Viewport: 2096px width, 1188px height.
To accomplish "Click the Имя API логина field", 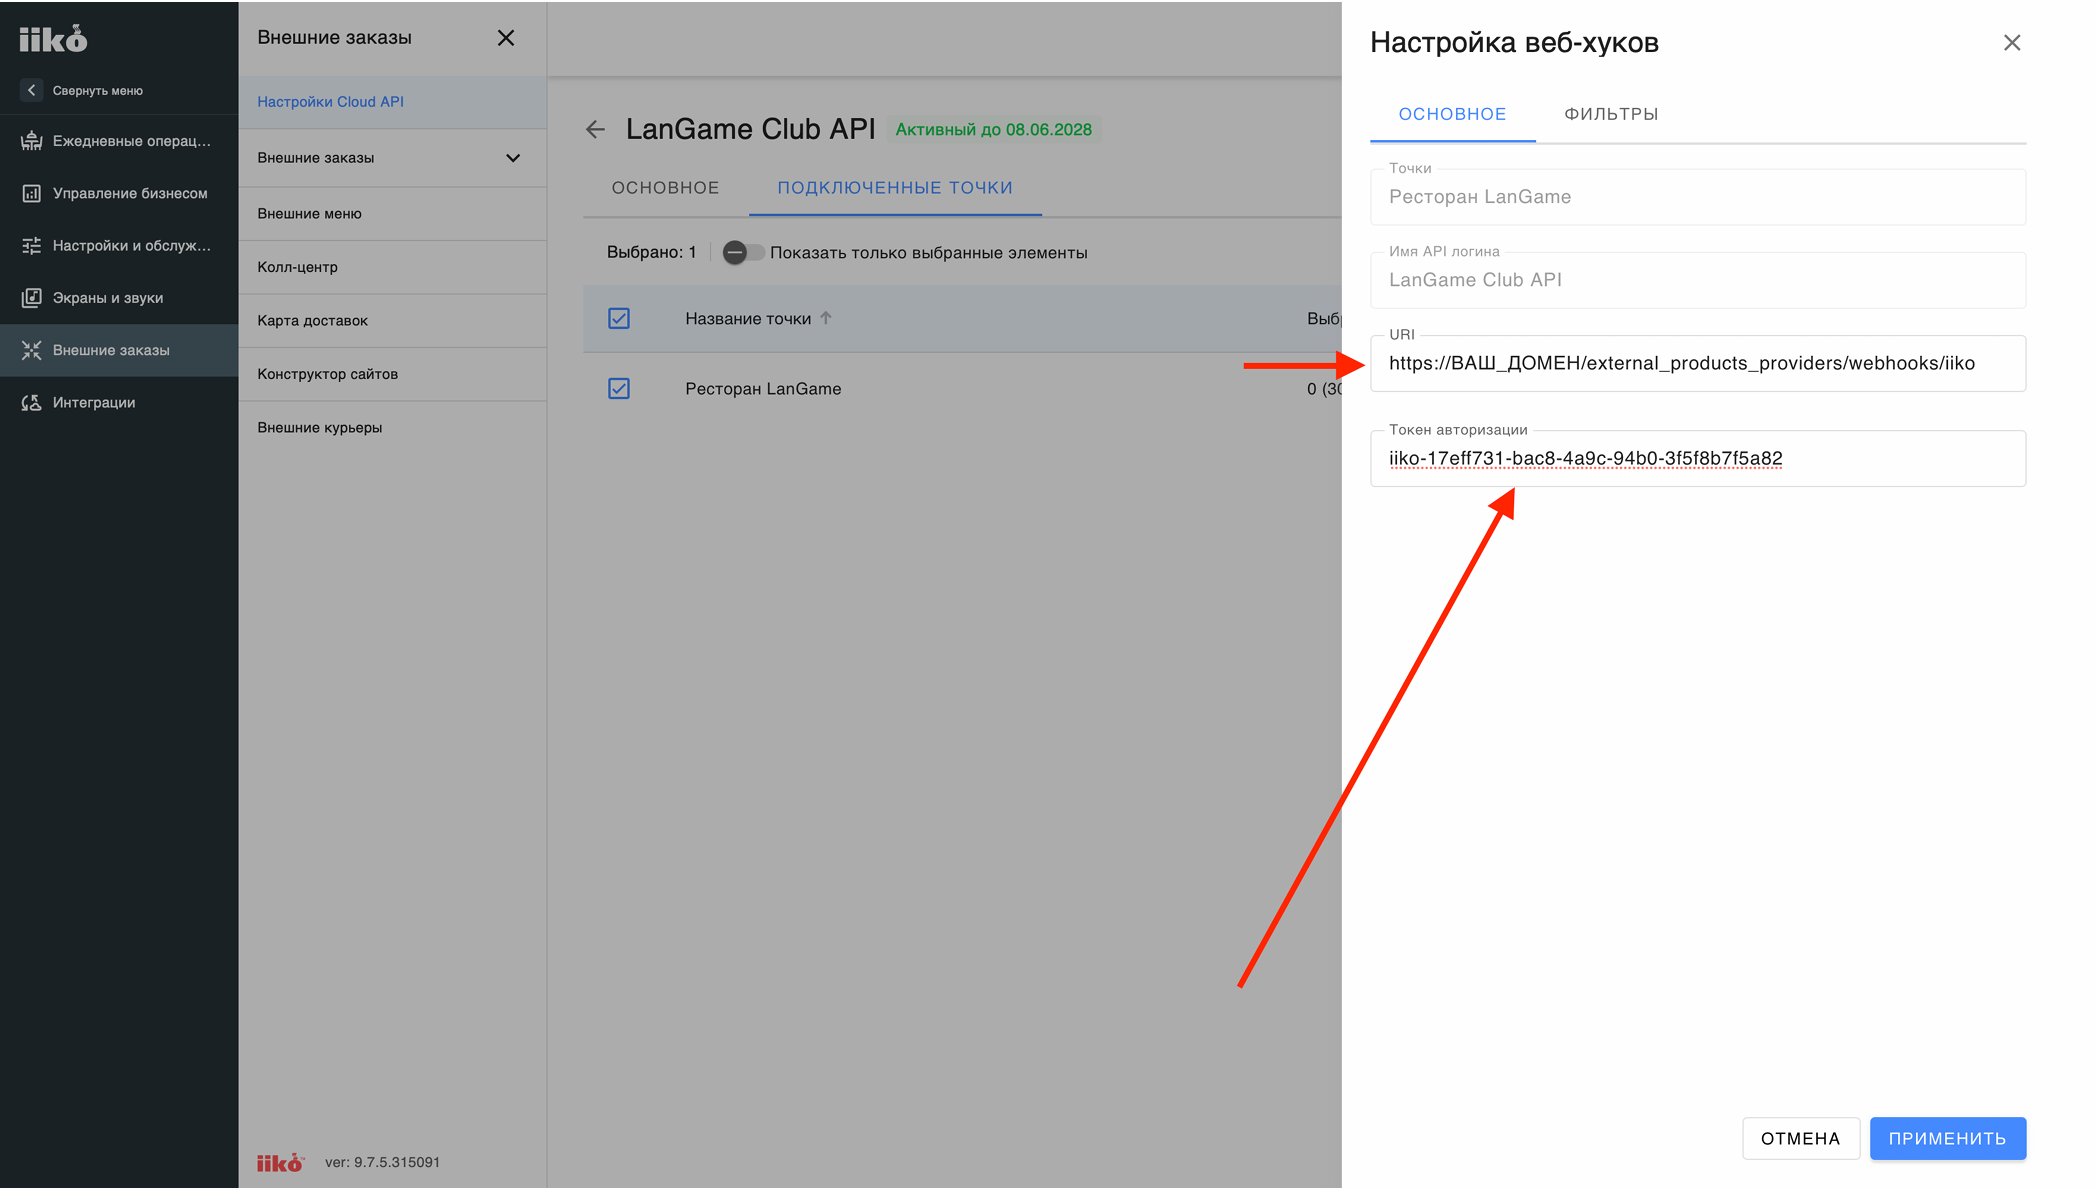I will pyautogui.click(x=1698, y=280).
